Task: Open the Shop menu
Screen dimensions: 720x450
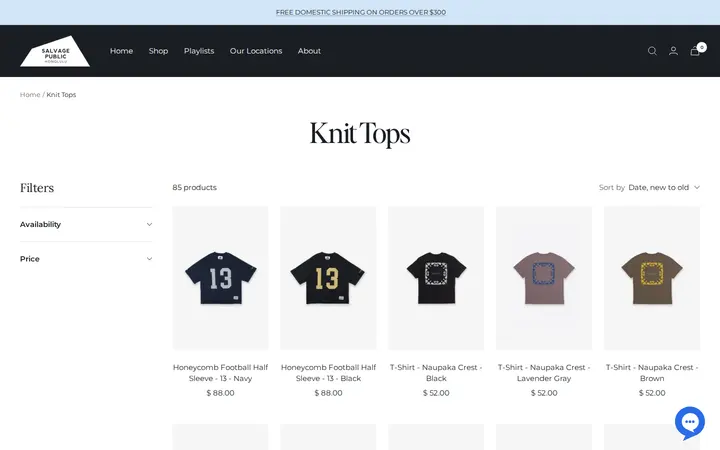Action: click(158, 51)
